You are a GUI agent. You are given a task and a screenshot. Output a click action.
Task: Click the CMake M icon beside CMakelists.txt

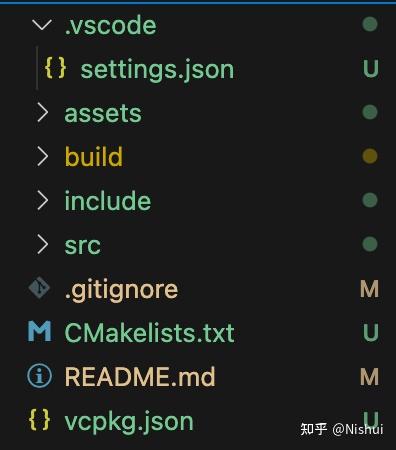pos(40,331)
